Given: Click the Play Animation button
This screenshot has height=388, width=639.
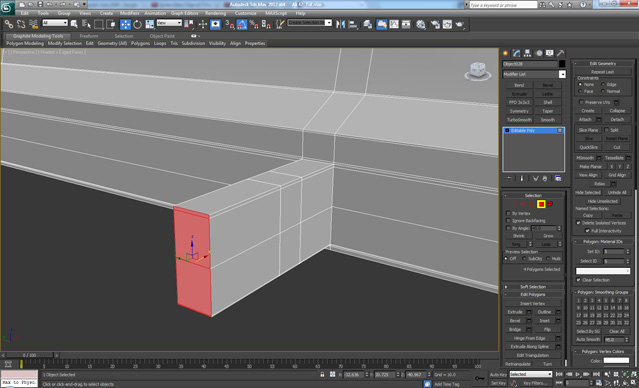Looking at the screenshot, I should tap(577, 374).
